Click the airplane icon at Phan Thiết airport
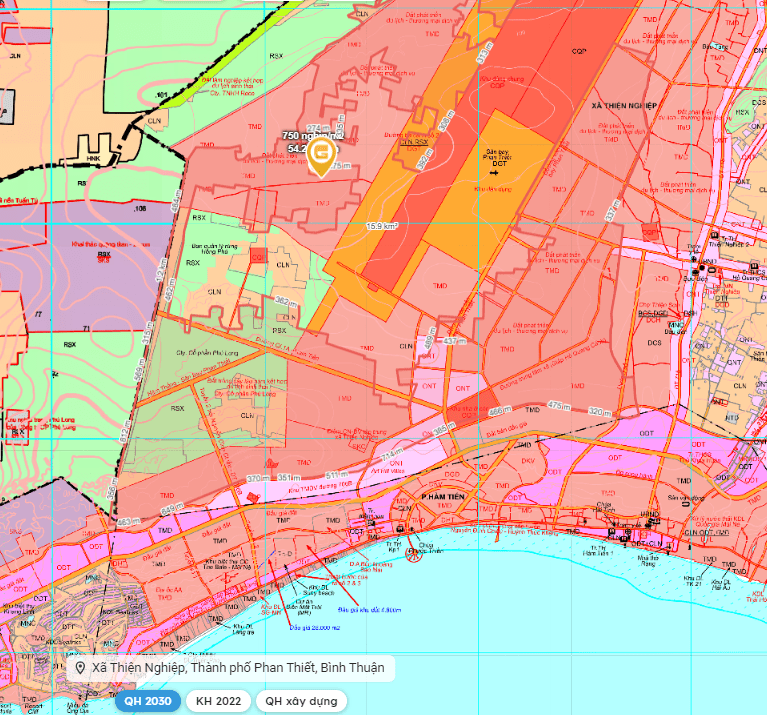This screenshot has height=715, width=767. tap(493, 173)
